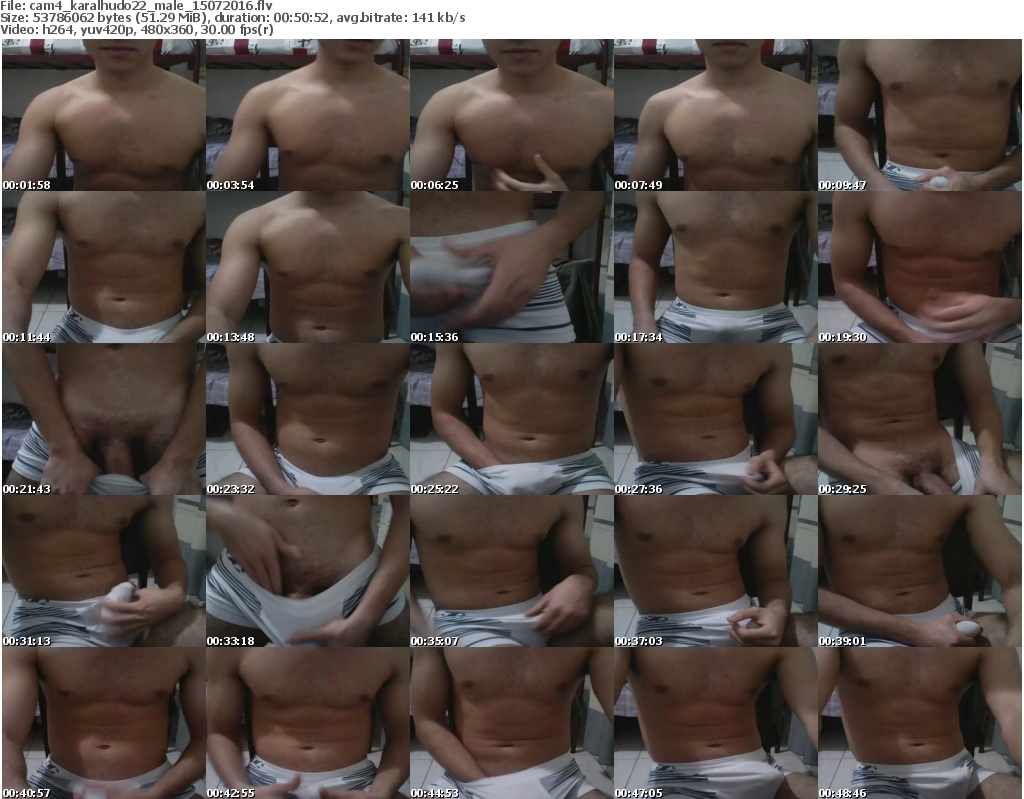Pick the frame timestamped 00:15:36

tap(511, 267)
